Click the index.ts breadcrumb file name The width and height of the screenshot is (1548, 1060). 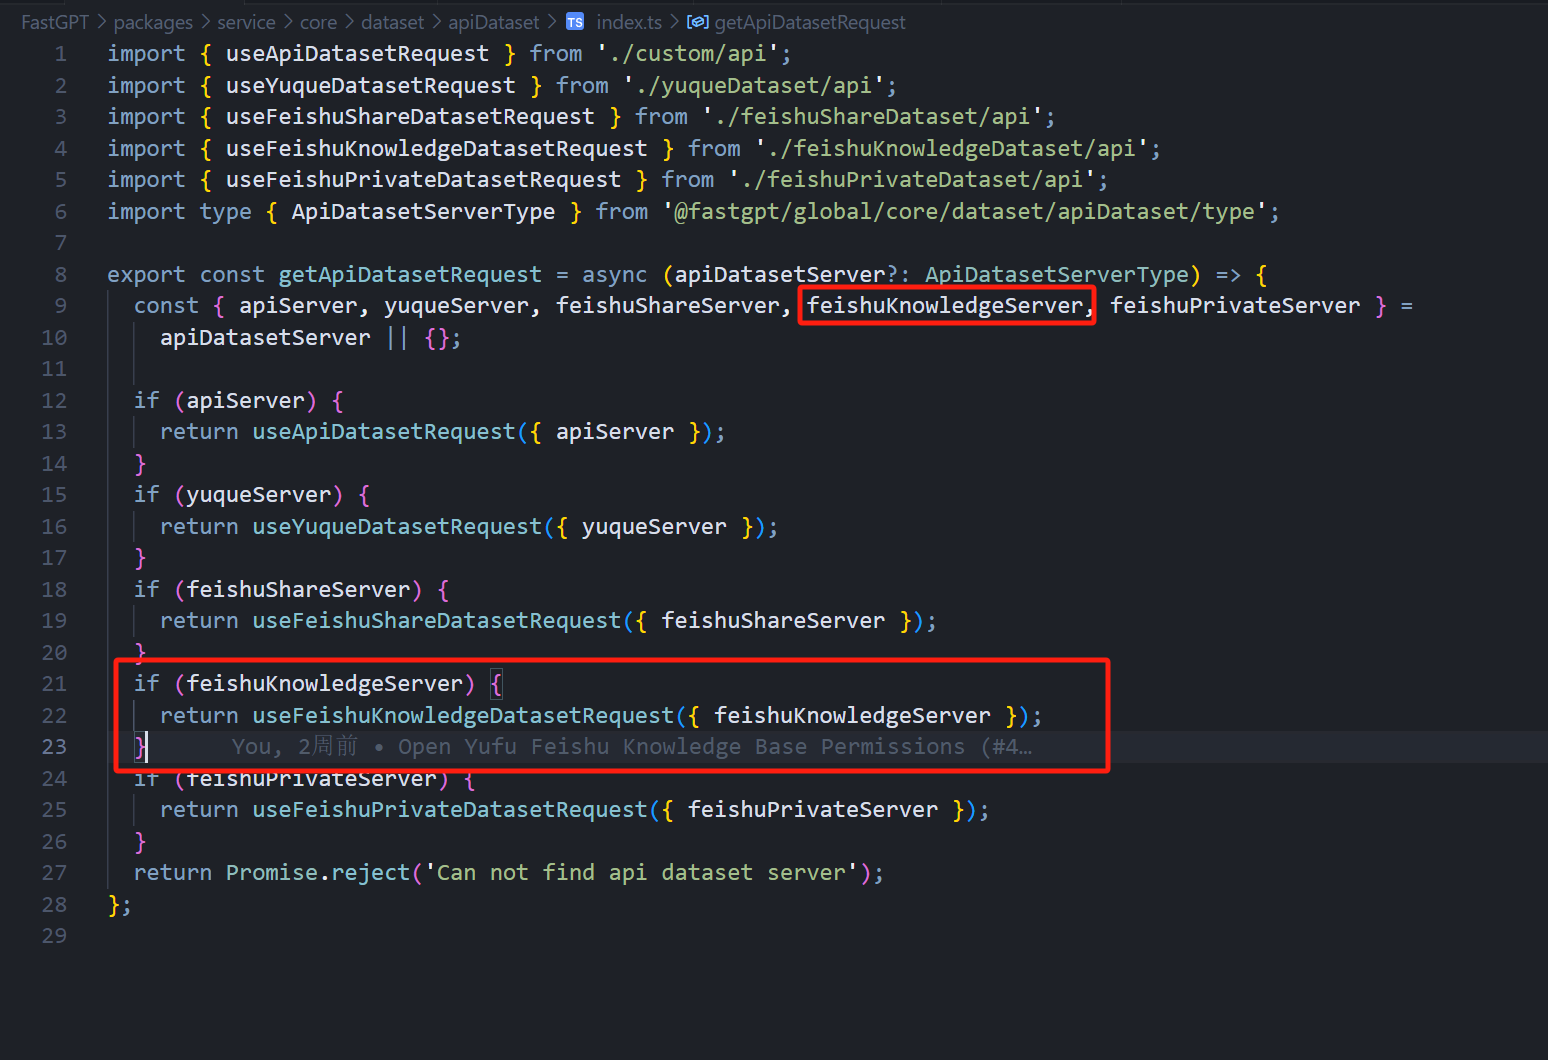click(629, 22)
